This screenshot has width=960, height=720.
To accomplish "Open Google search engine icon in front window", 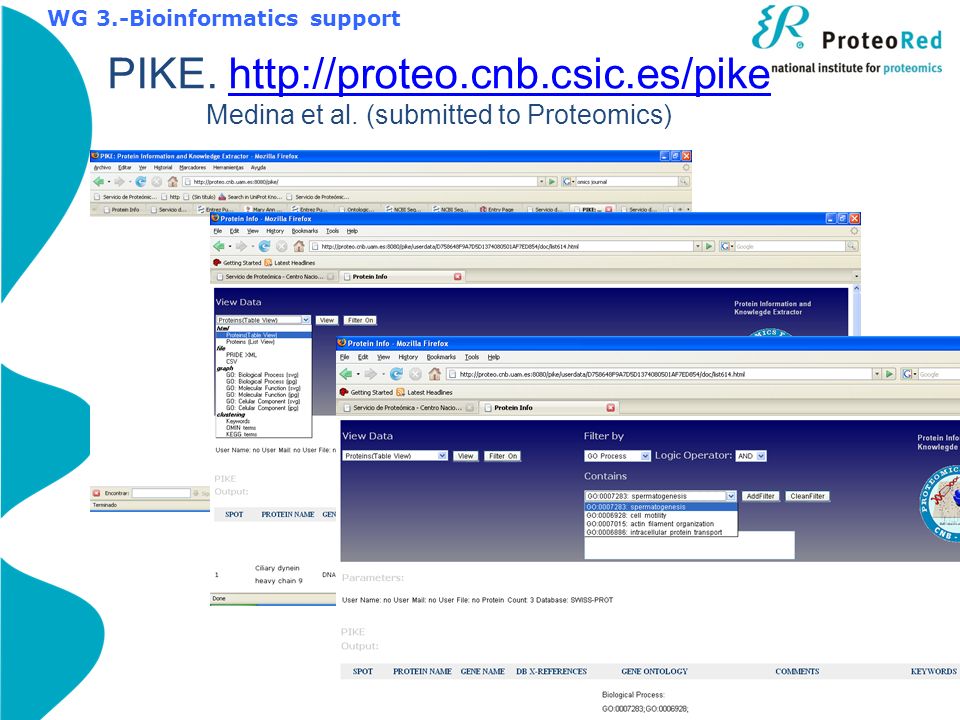I will [907, 373].
